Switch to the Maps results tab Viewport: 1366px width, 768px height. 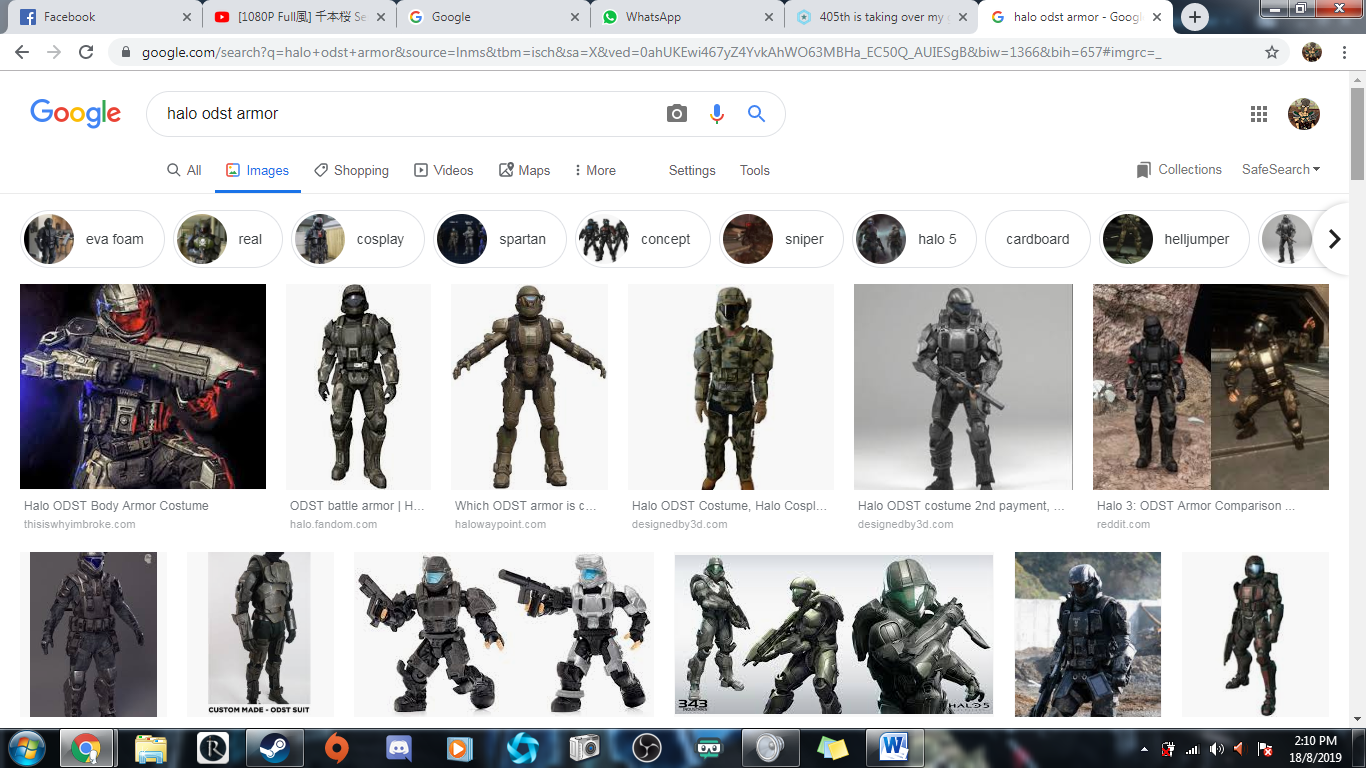(525, 171)
